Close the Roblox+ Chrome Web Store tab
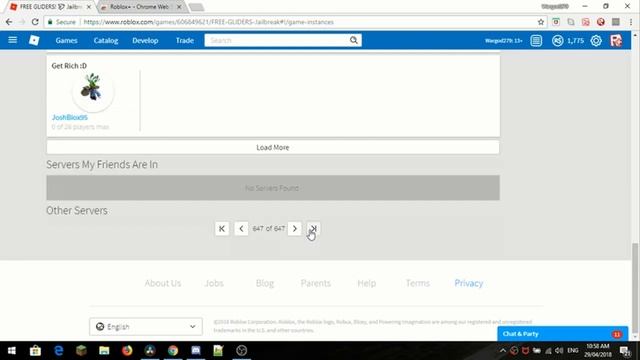640x360 pixels. tap(179, 7)
